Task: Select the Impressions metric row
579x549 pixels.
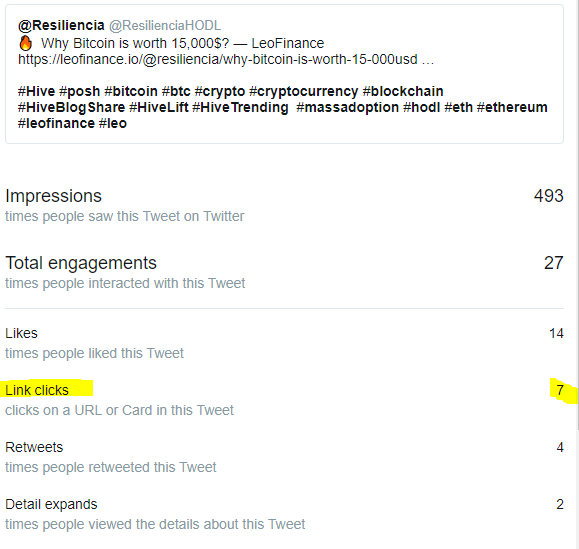Action: click(x=284, y=205)
